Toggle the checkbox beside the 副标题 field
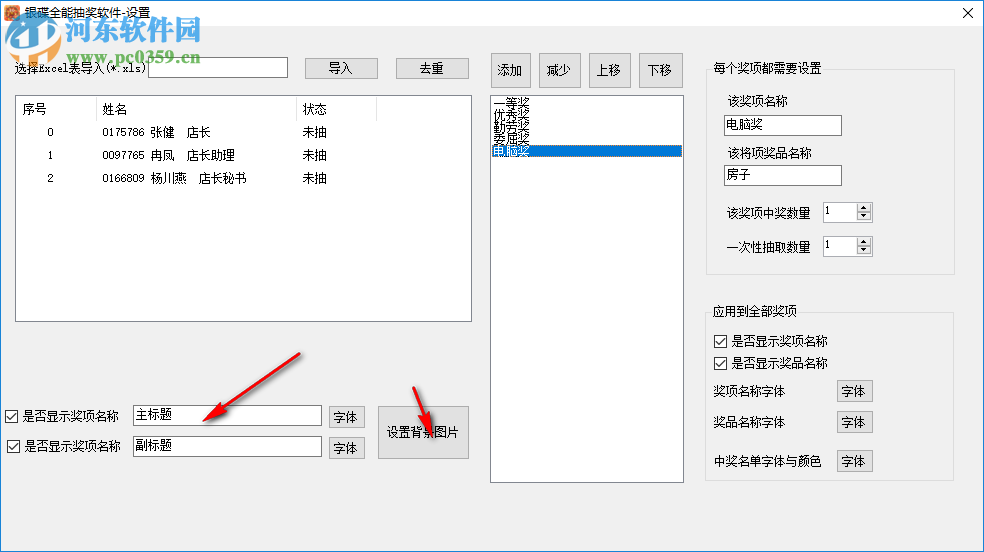 [x=13, y=447]
